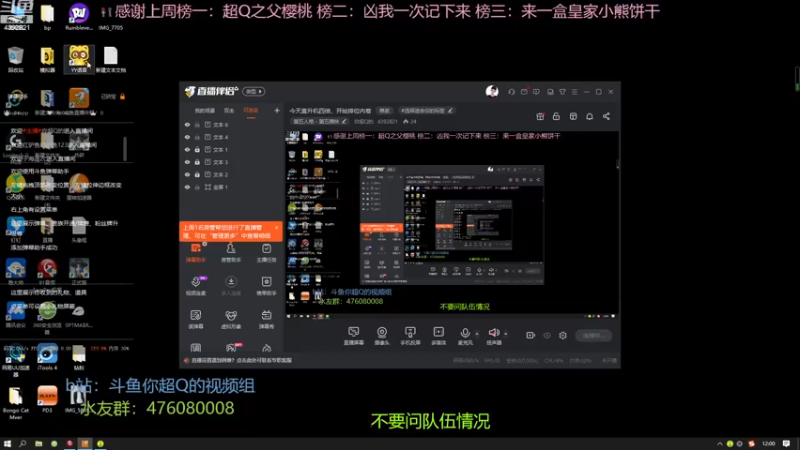The image size is (800, 450).
Task: Select the orange highlighted scene tab
Action: [251, 110]
